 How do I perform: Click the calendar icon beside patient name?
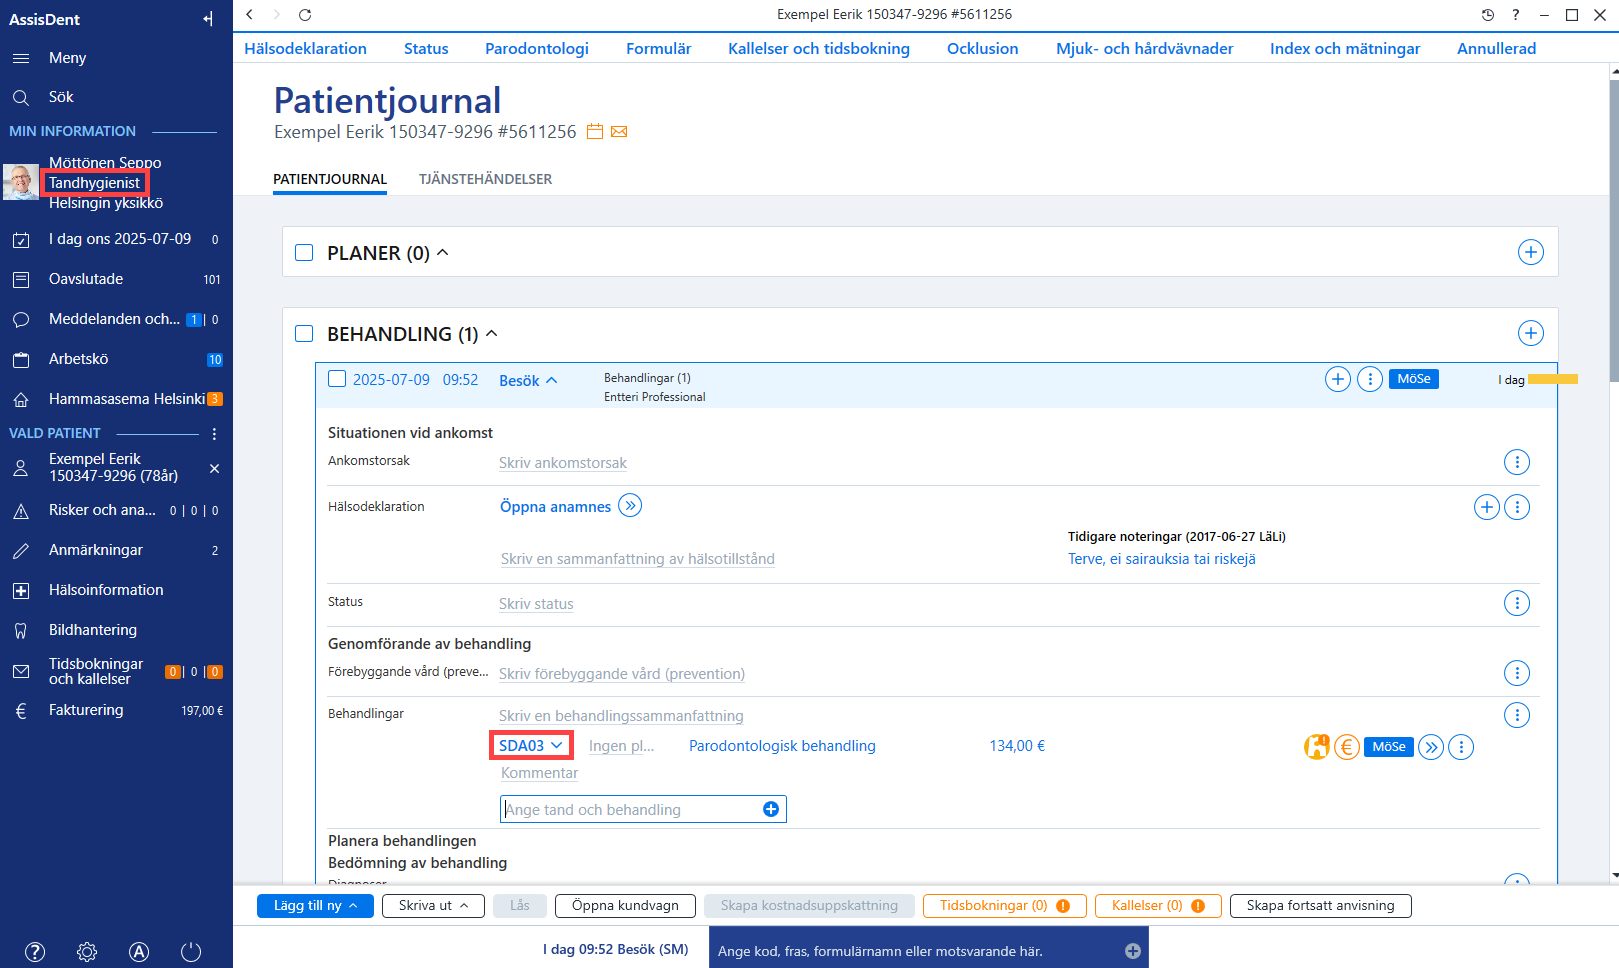(x=595, y=132)
